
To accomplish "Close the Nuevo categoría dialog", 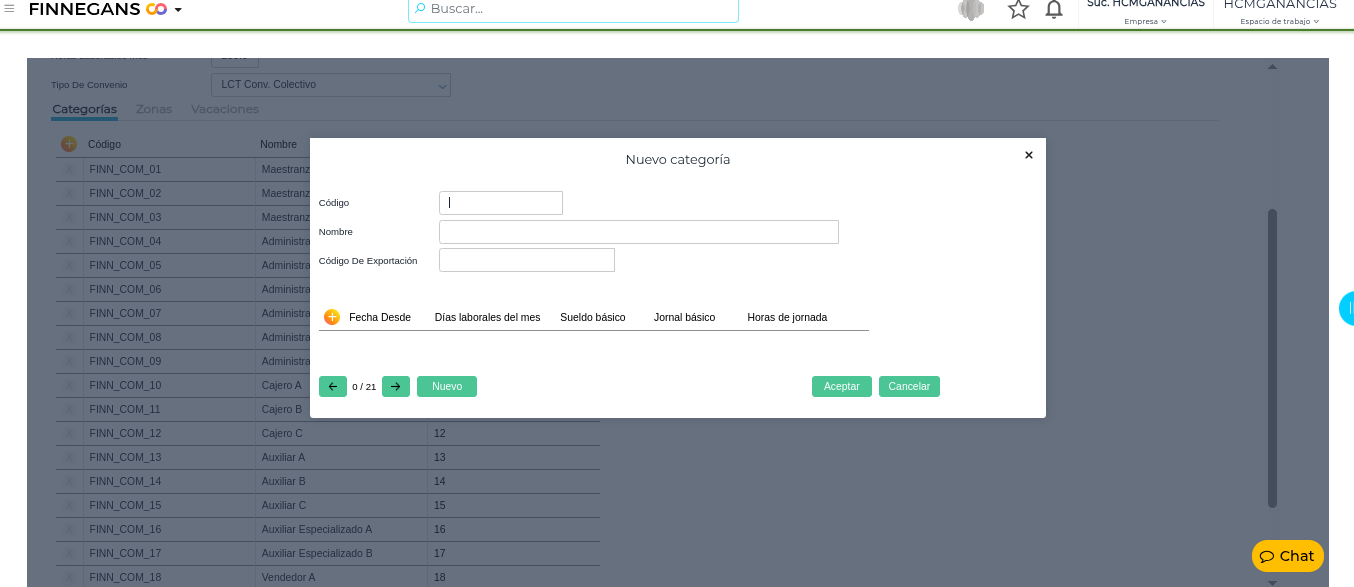I will [x=1028, y=155].
